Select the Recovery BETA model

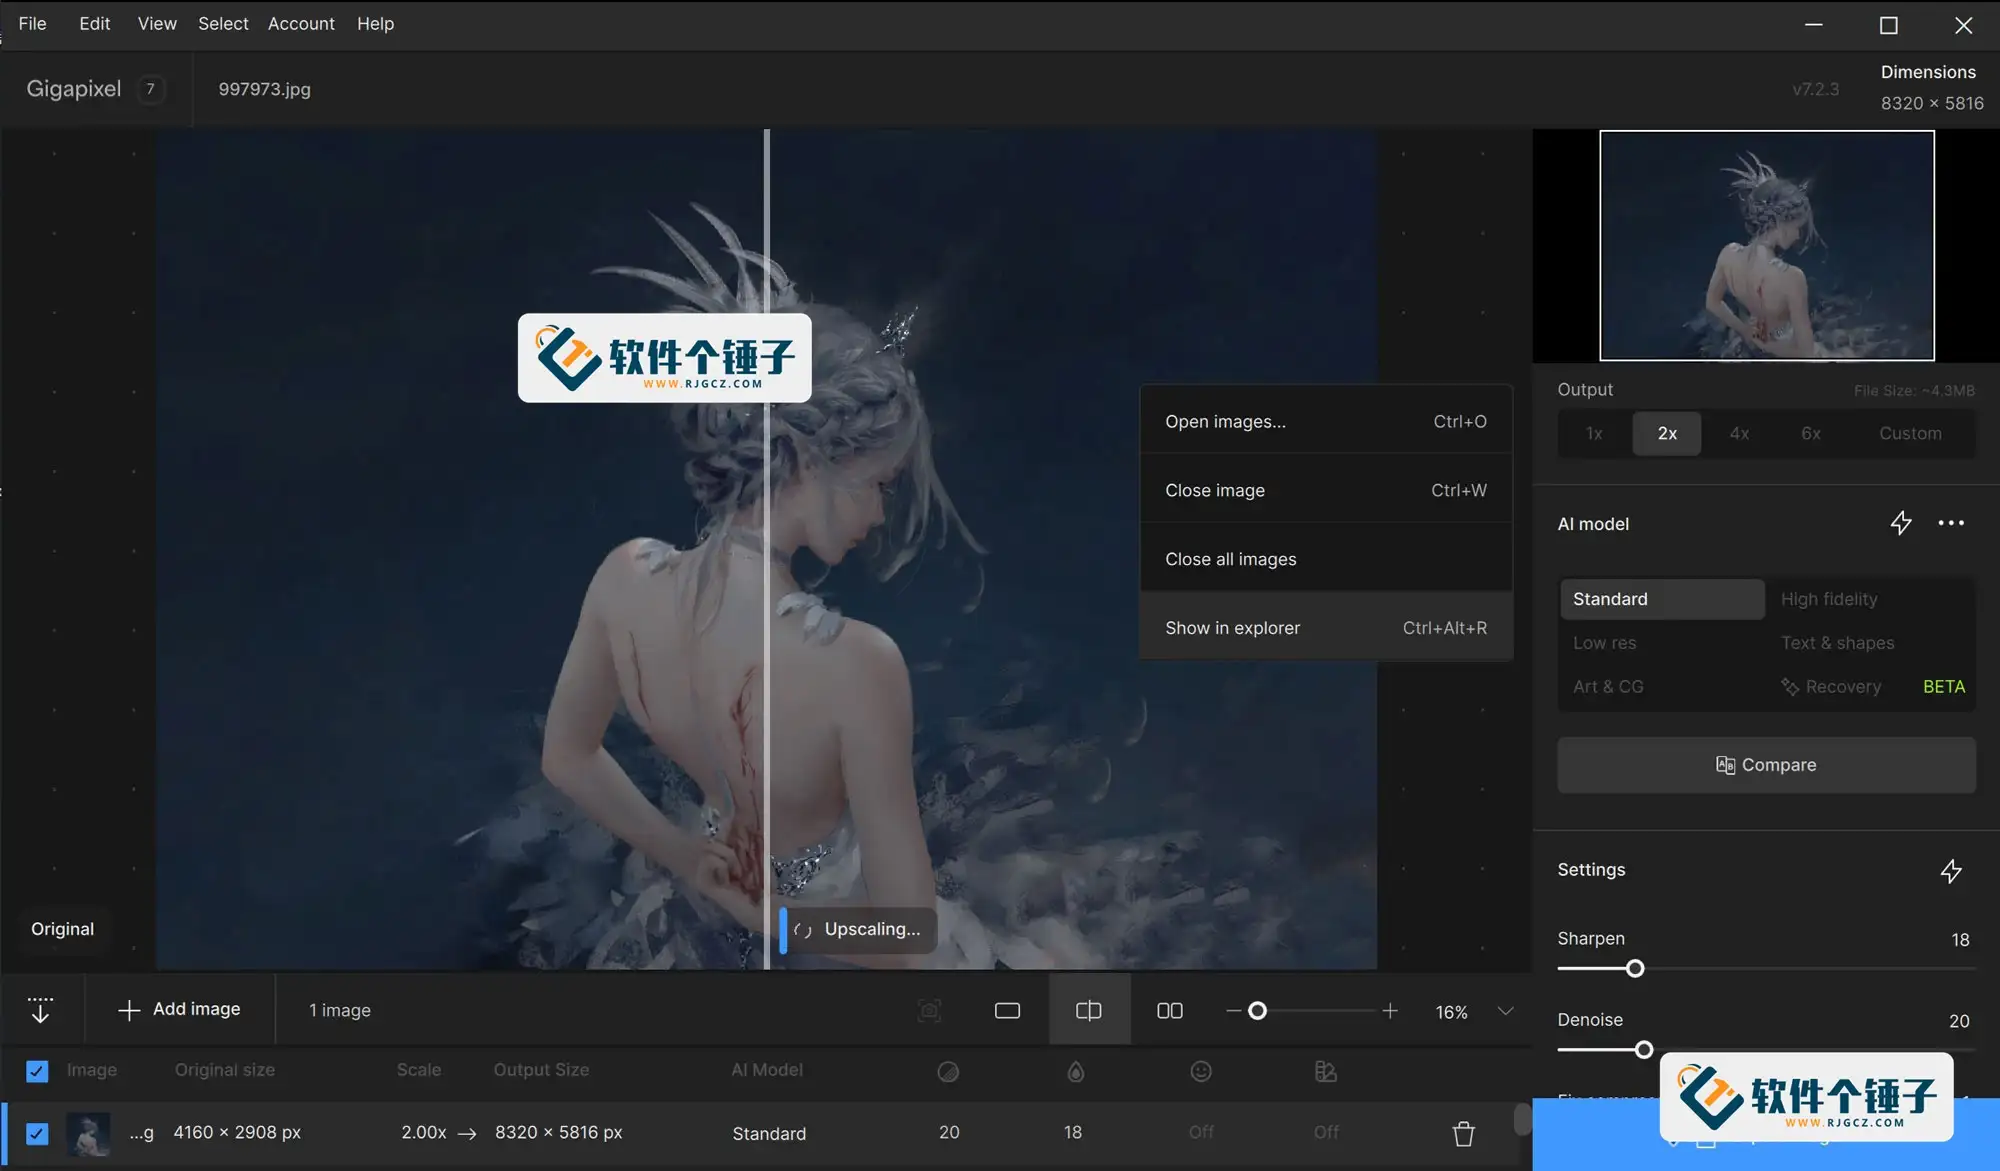(x=1872, y=687)
